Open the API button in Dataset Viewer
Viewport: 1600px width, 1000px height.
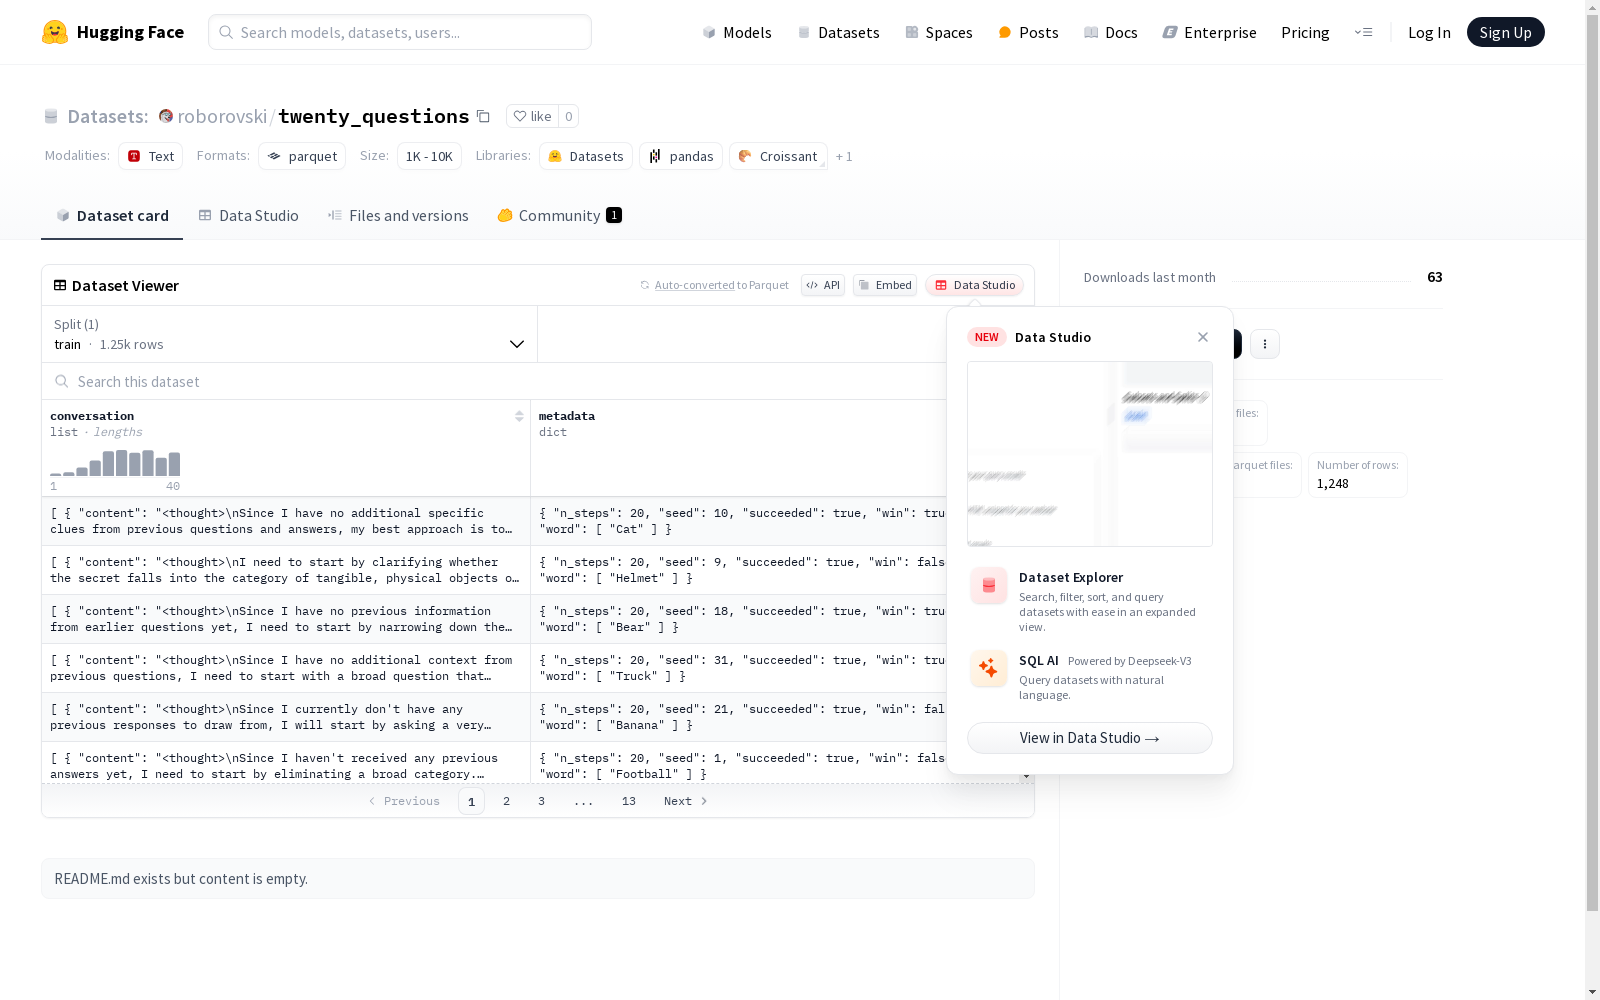pos(823,285)
